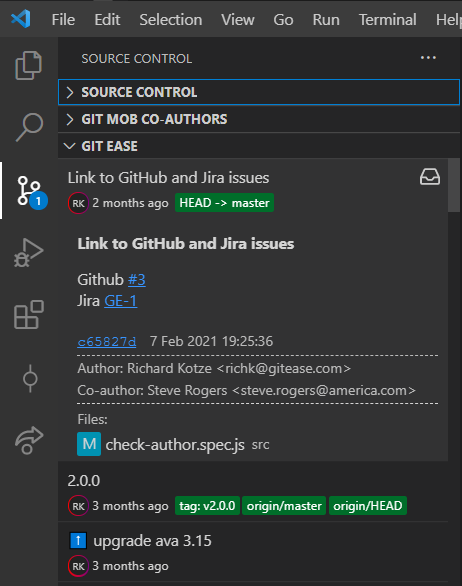Viewport: 462px width, 586px height.
Task: Select the Source Control activity icon
Action: coord(29,191)
